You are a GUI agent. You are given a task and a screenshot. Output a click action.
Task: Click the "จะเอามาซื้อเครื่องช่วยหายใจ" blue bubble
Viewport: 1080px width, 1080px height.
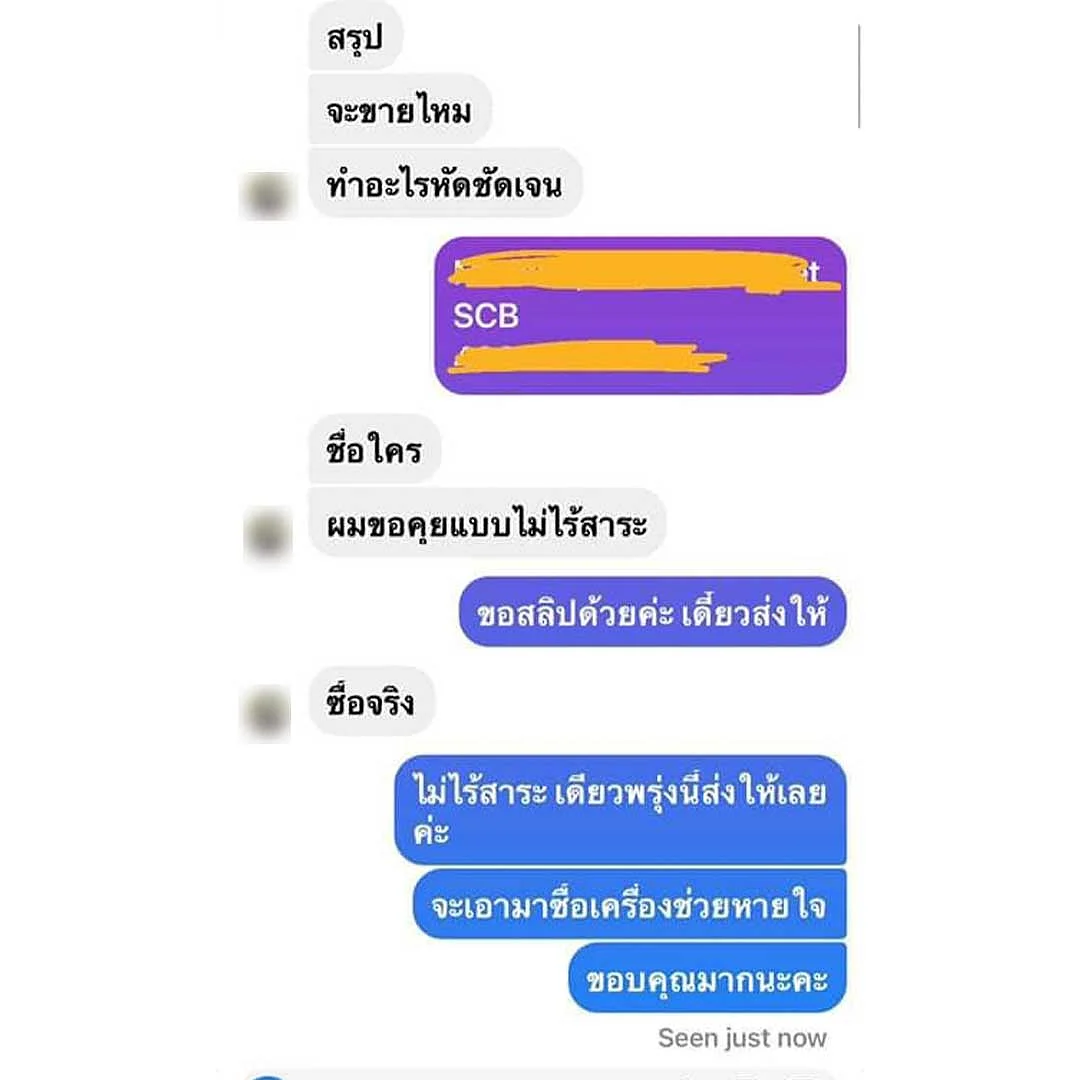point(630,904)
